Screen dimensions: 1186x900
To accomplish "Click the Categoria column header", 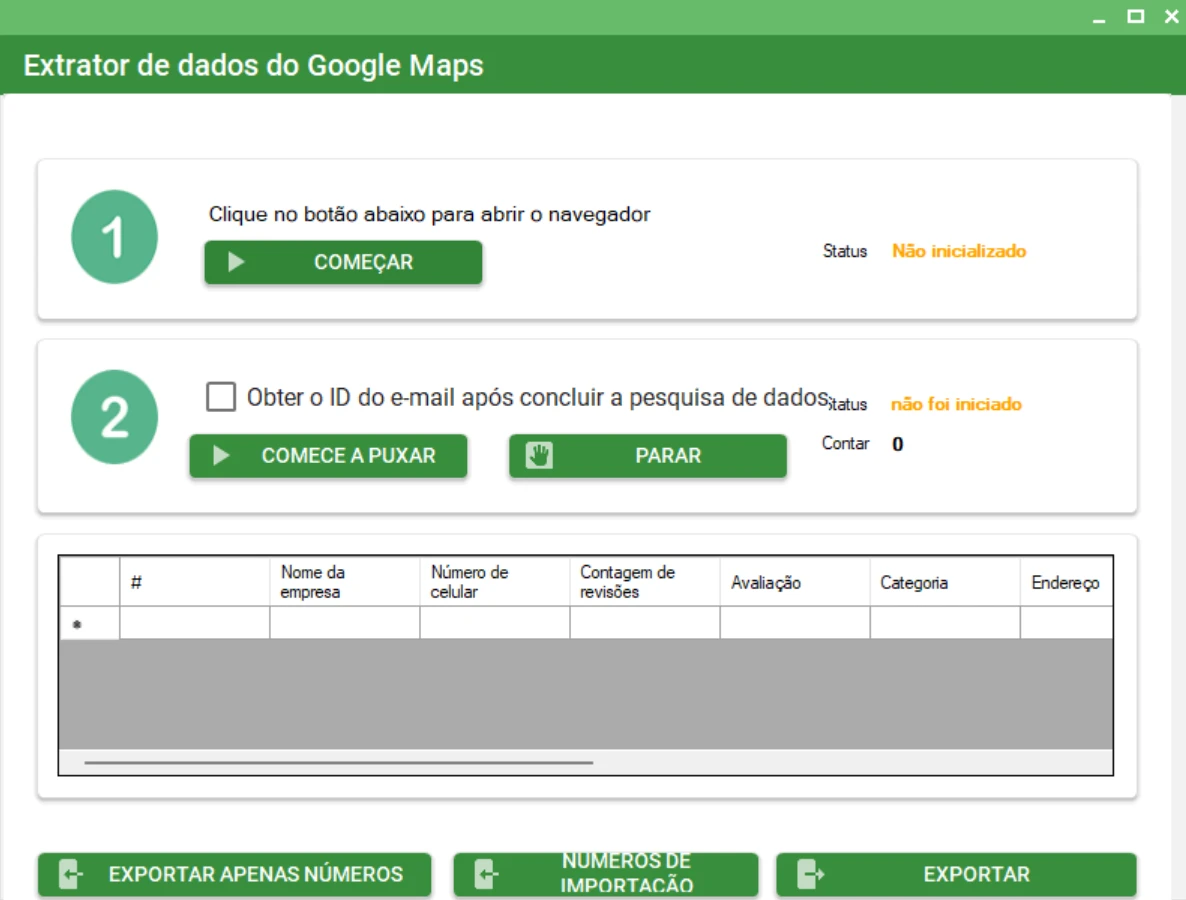I will (944, 582).
